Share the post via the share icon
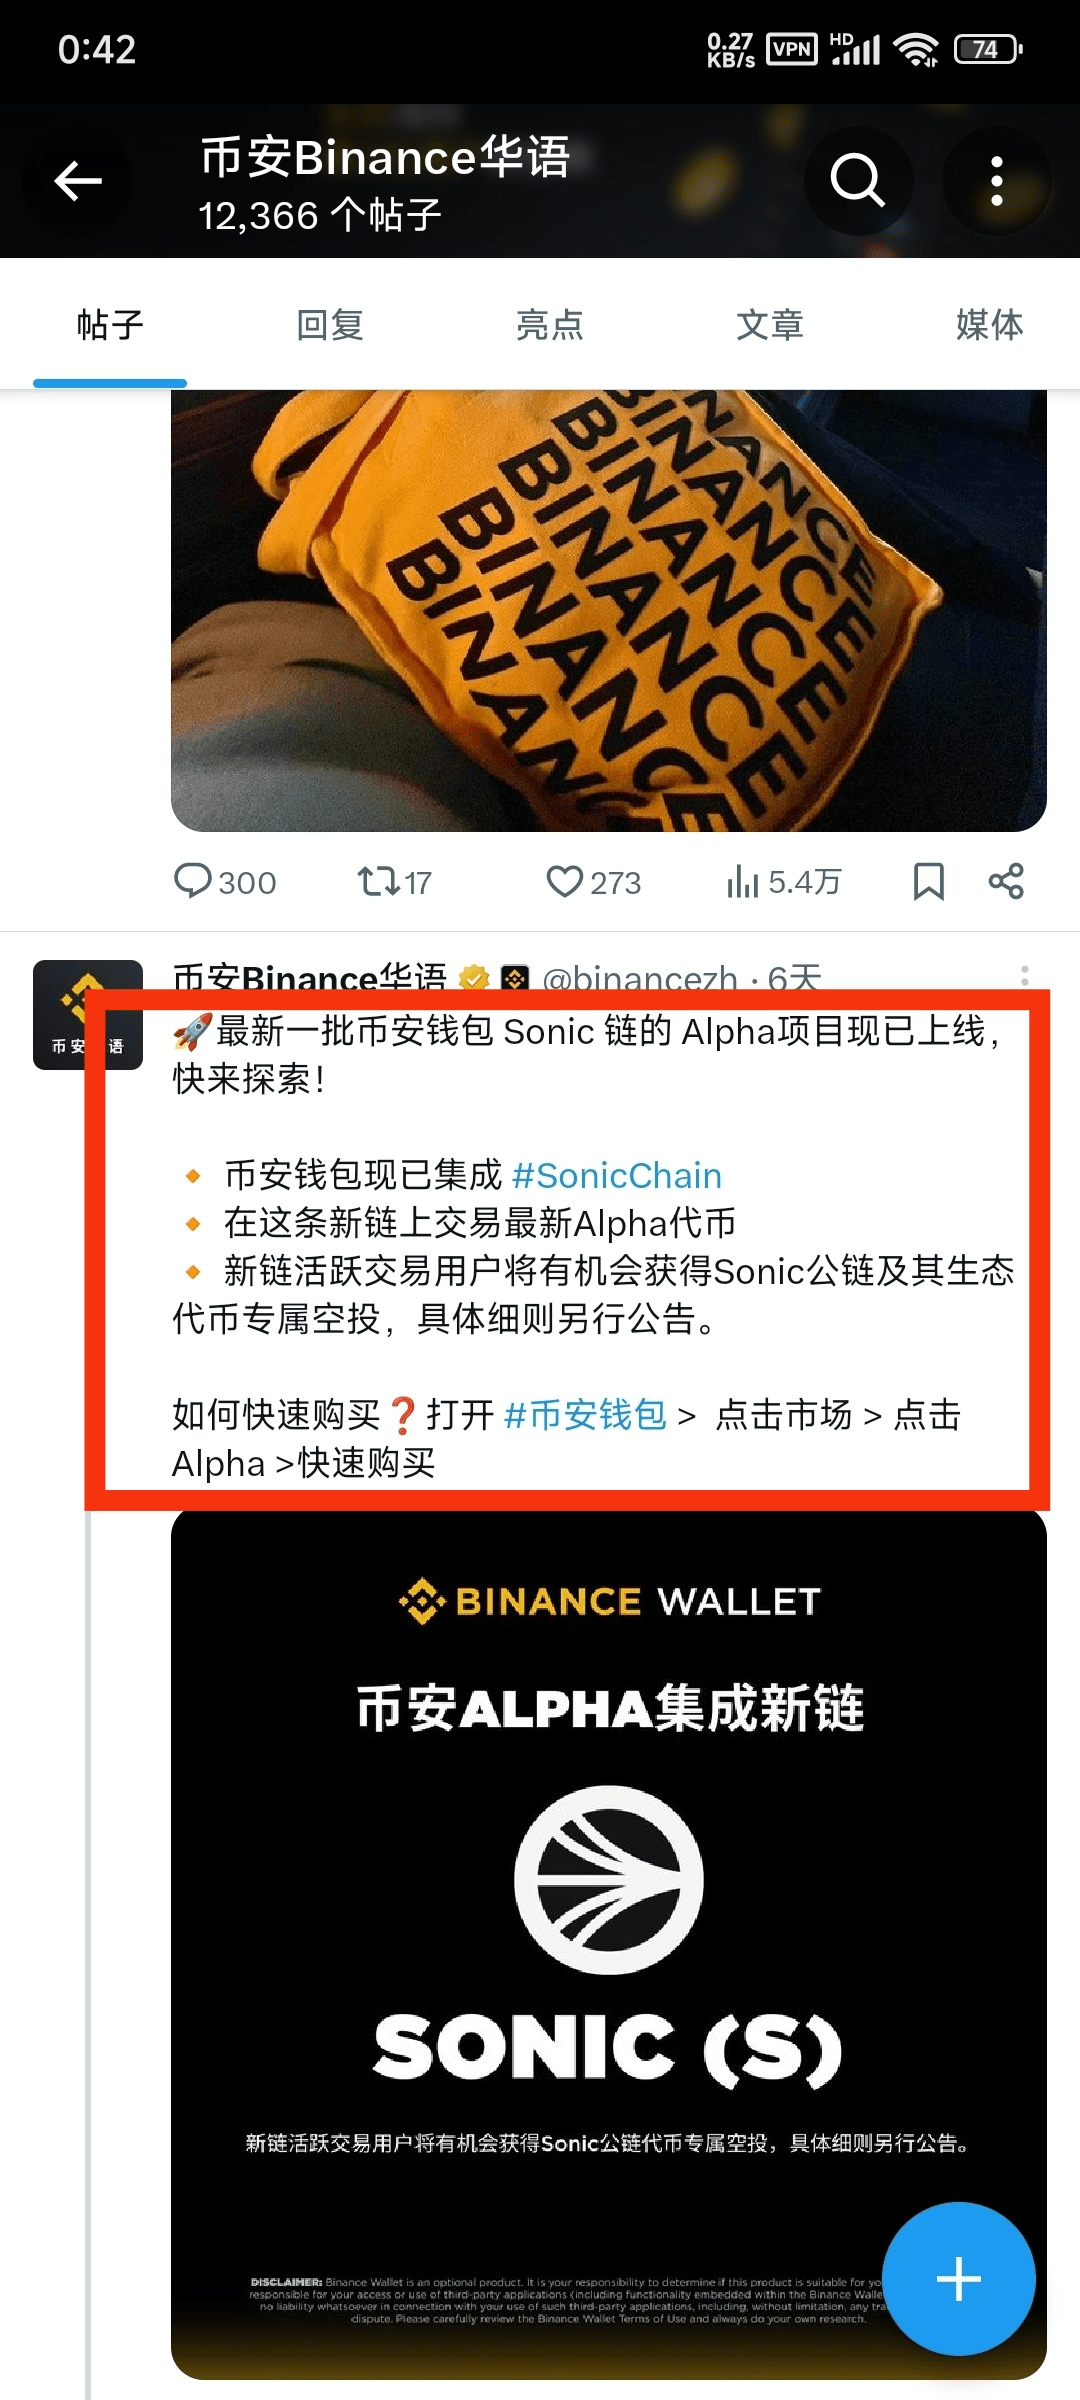 1006,881
